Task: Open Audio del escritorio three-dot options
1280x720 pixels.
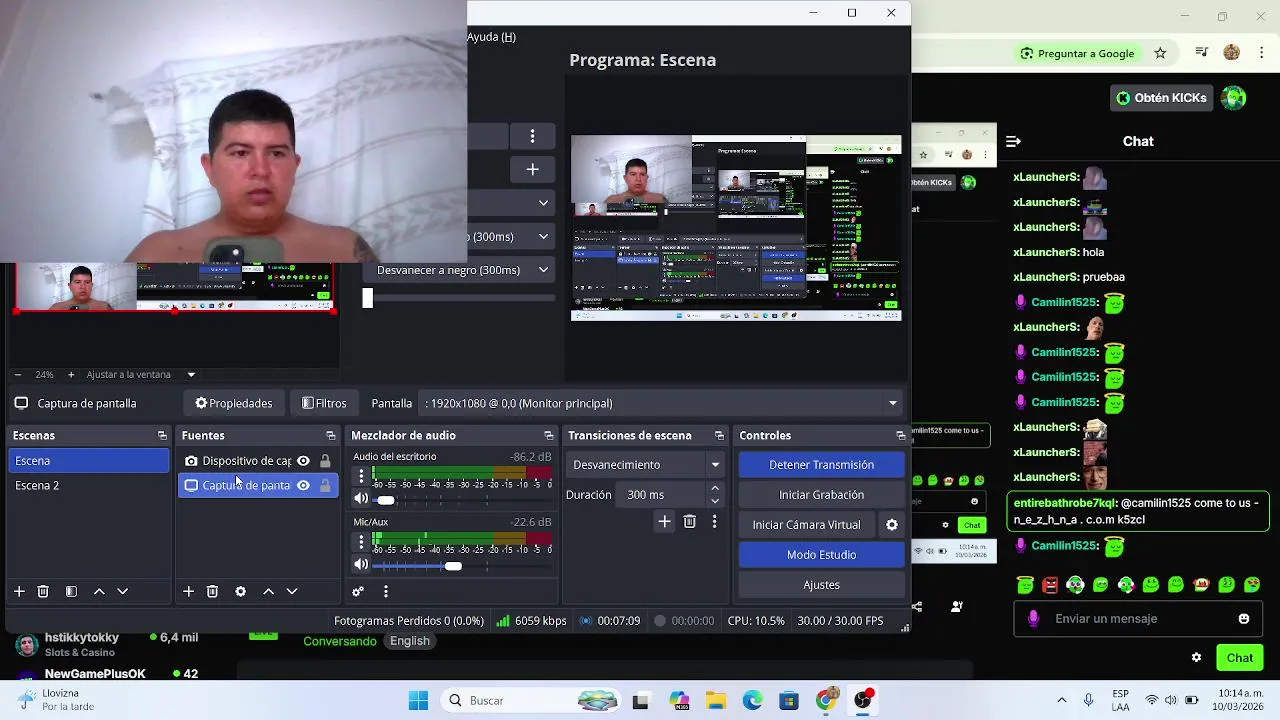Action: [x=361, y=477]
